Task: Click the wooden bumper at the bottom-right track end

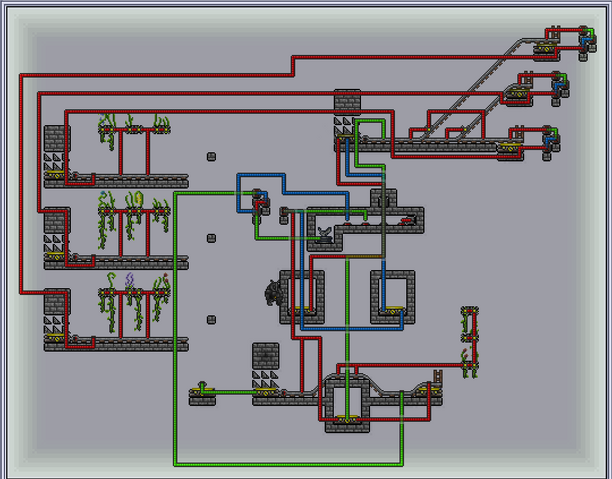Action: pos(438,377)
